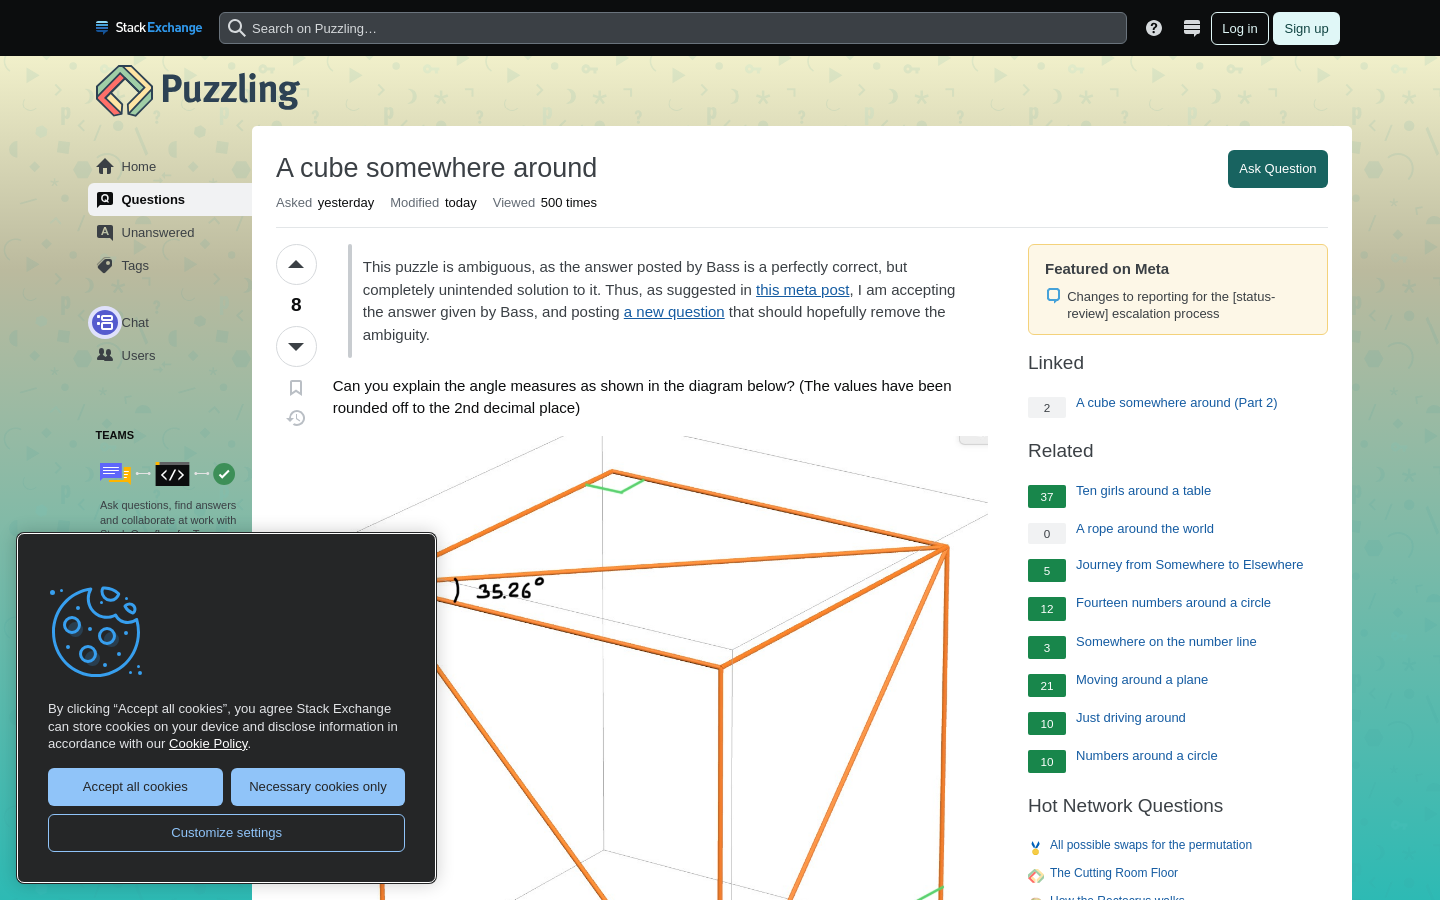Focus the Search on Puzzling field
1440x900 pixels.
pos(673,28)
